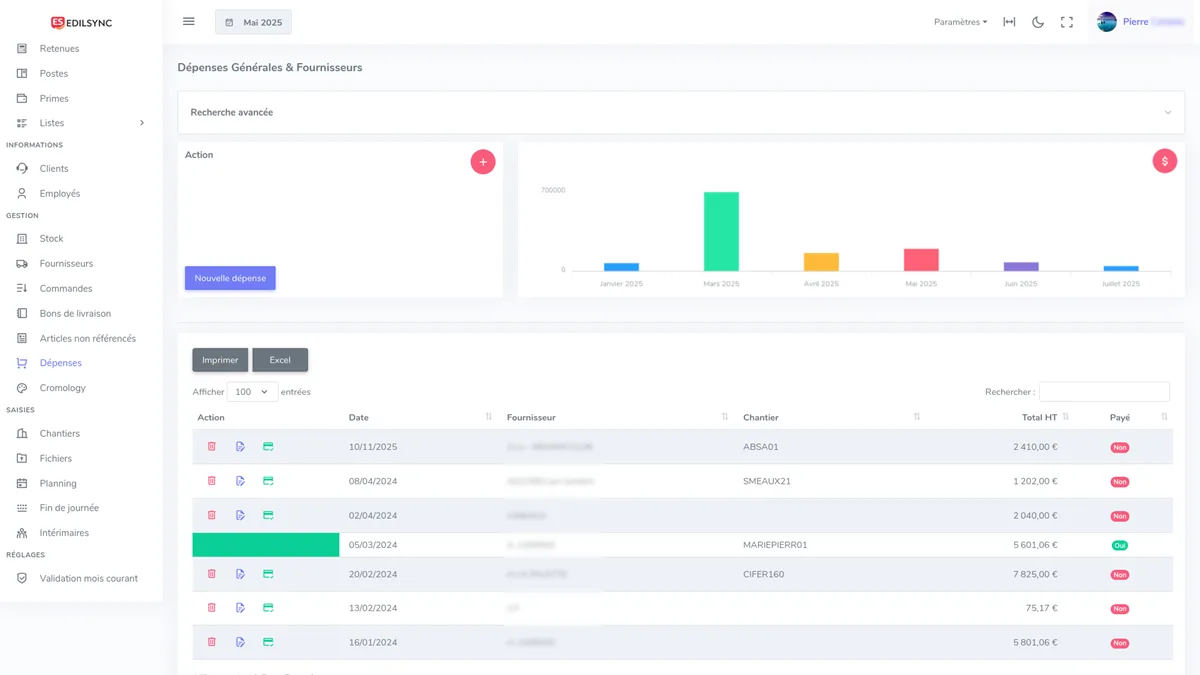1200x675 pixels.
Task: Click the pink plus icon in the Action card
Action: [x=483, y=161]
